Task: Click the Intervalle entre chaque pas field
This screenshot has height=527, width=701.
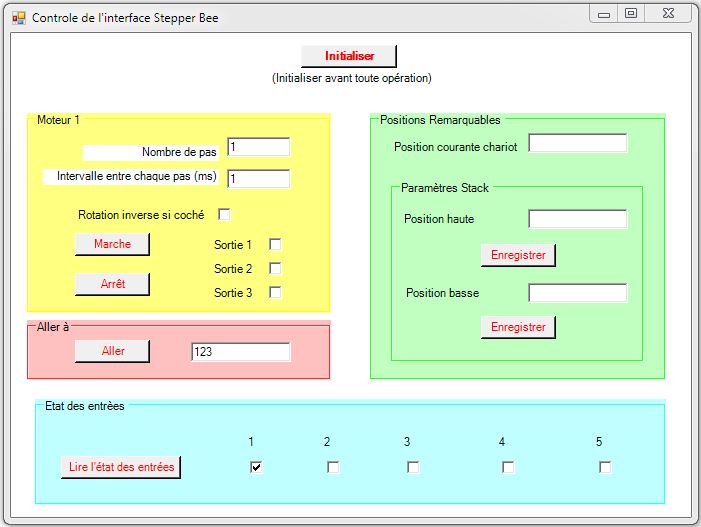Action: (258, 179)
